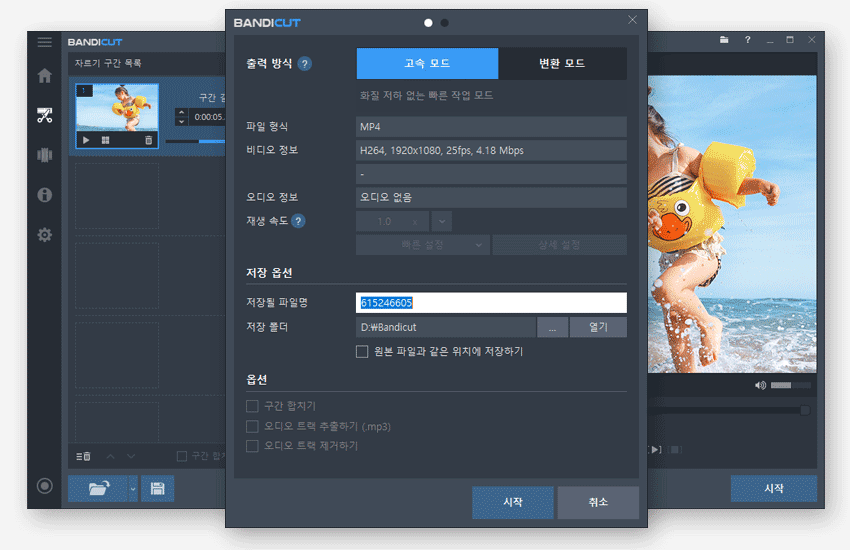Click 취소 button in the dialog
850x550 pixels.
[598, 502]
